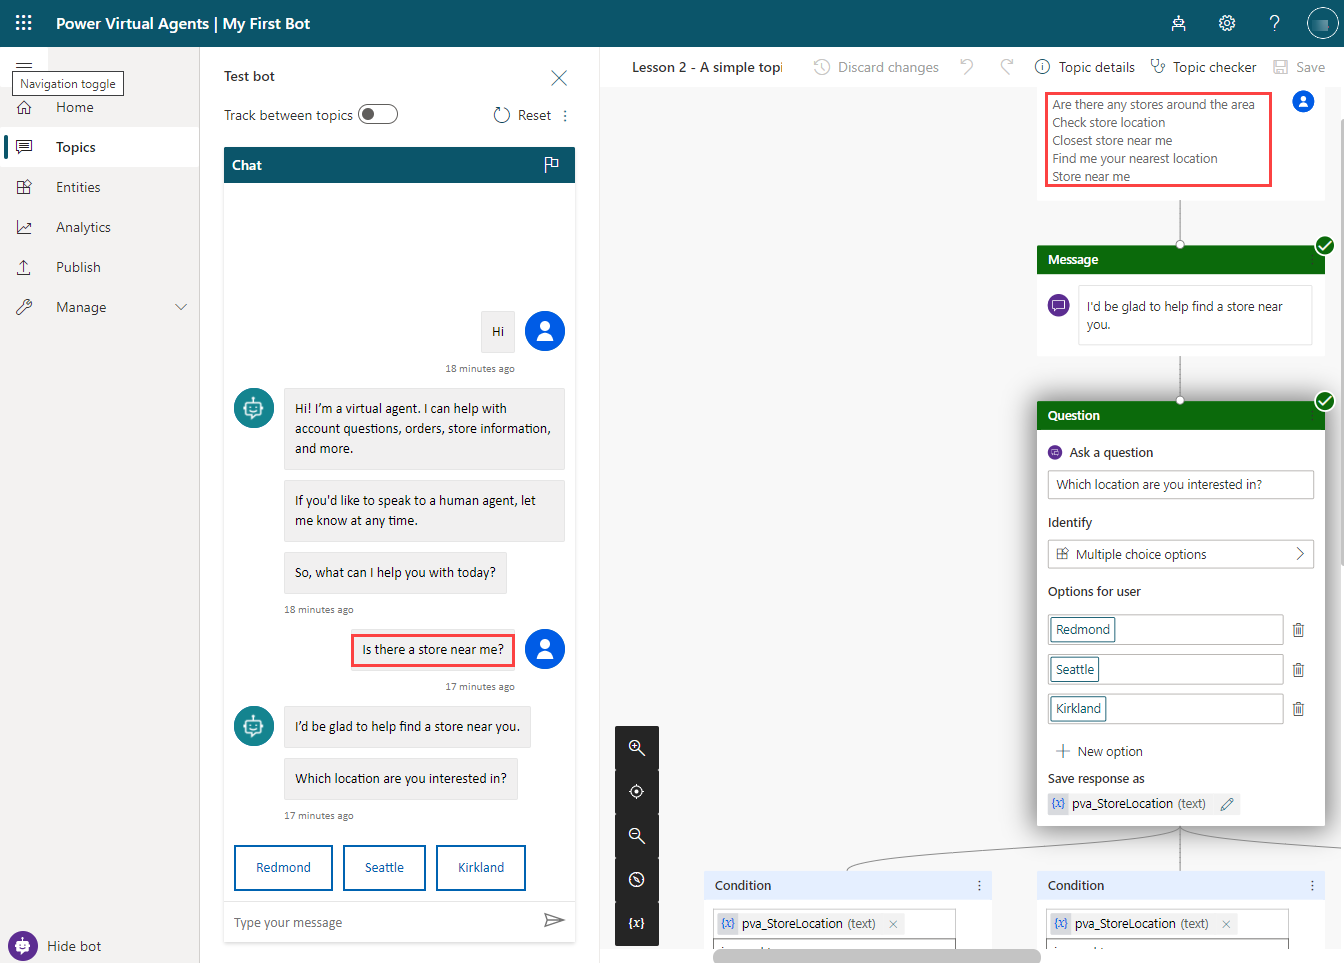Screen dimensions: 1344x963
Task: Open the chat-with-expert person icon in header
Action: pos(1179,23)
